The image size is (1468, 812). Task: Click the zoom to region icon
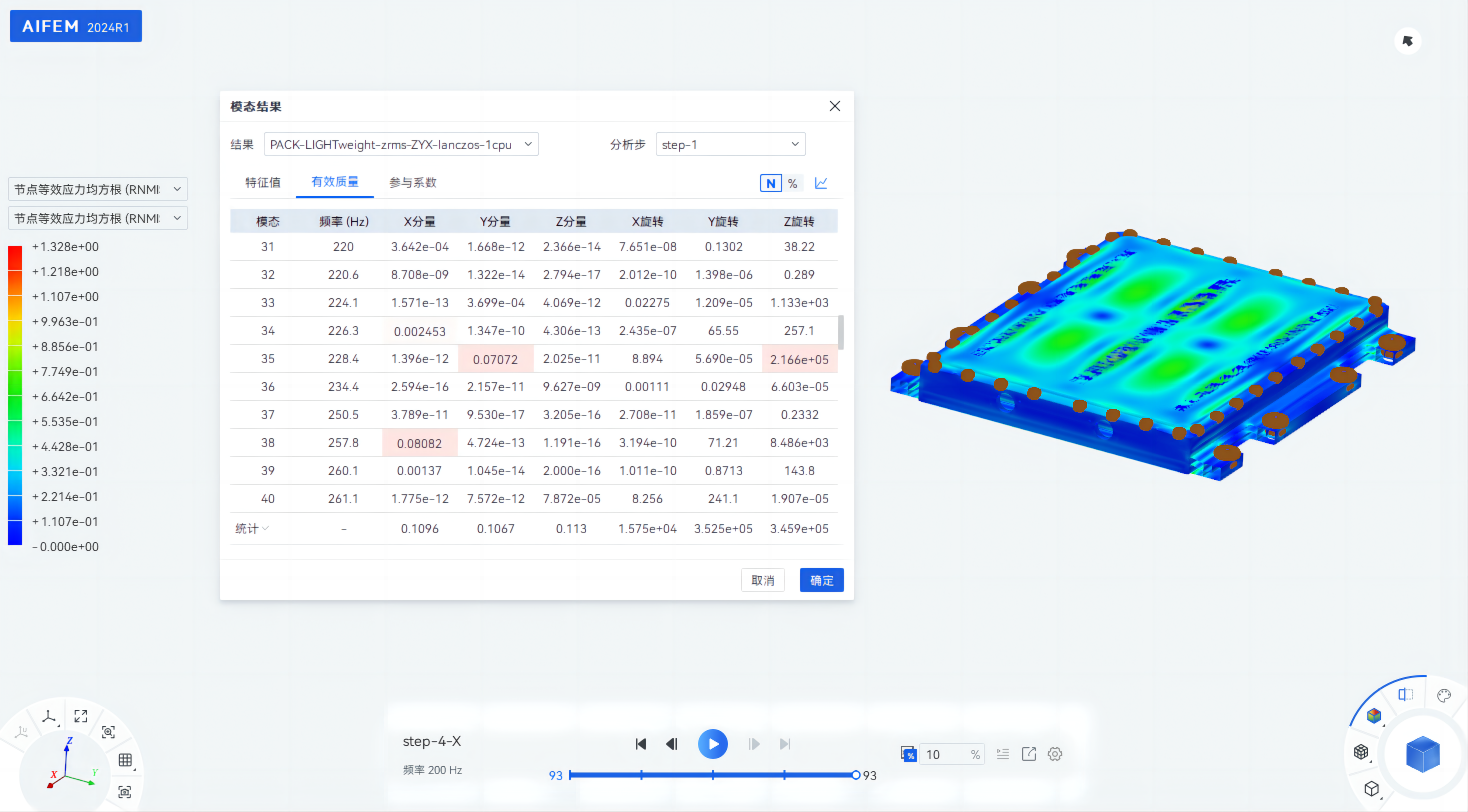tap(108, 732)
